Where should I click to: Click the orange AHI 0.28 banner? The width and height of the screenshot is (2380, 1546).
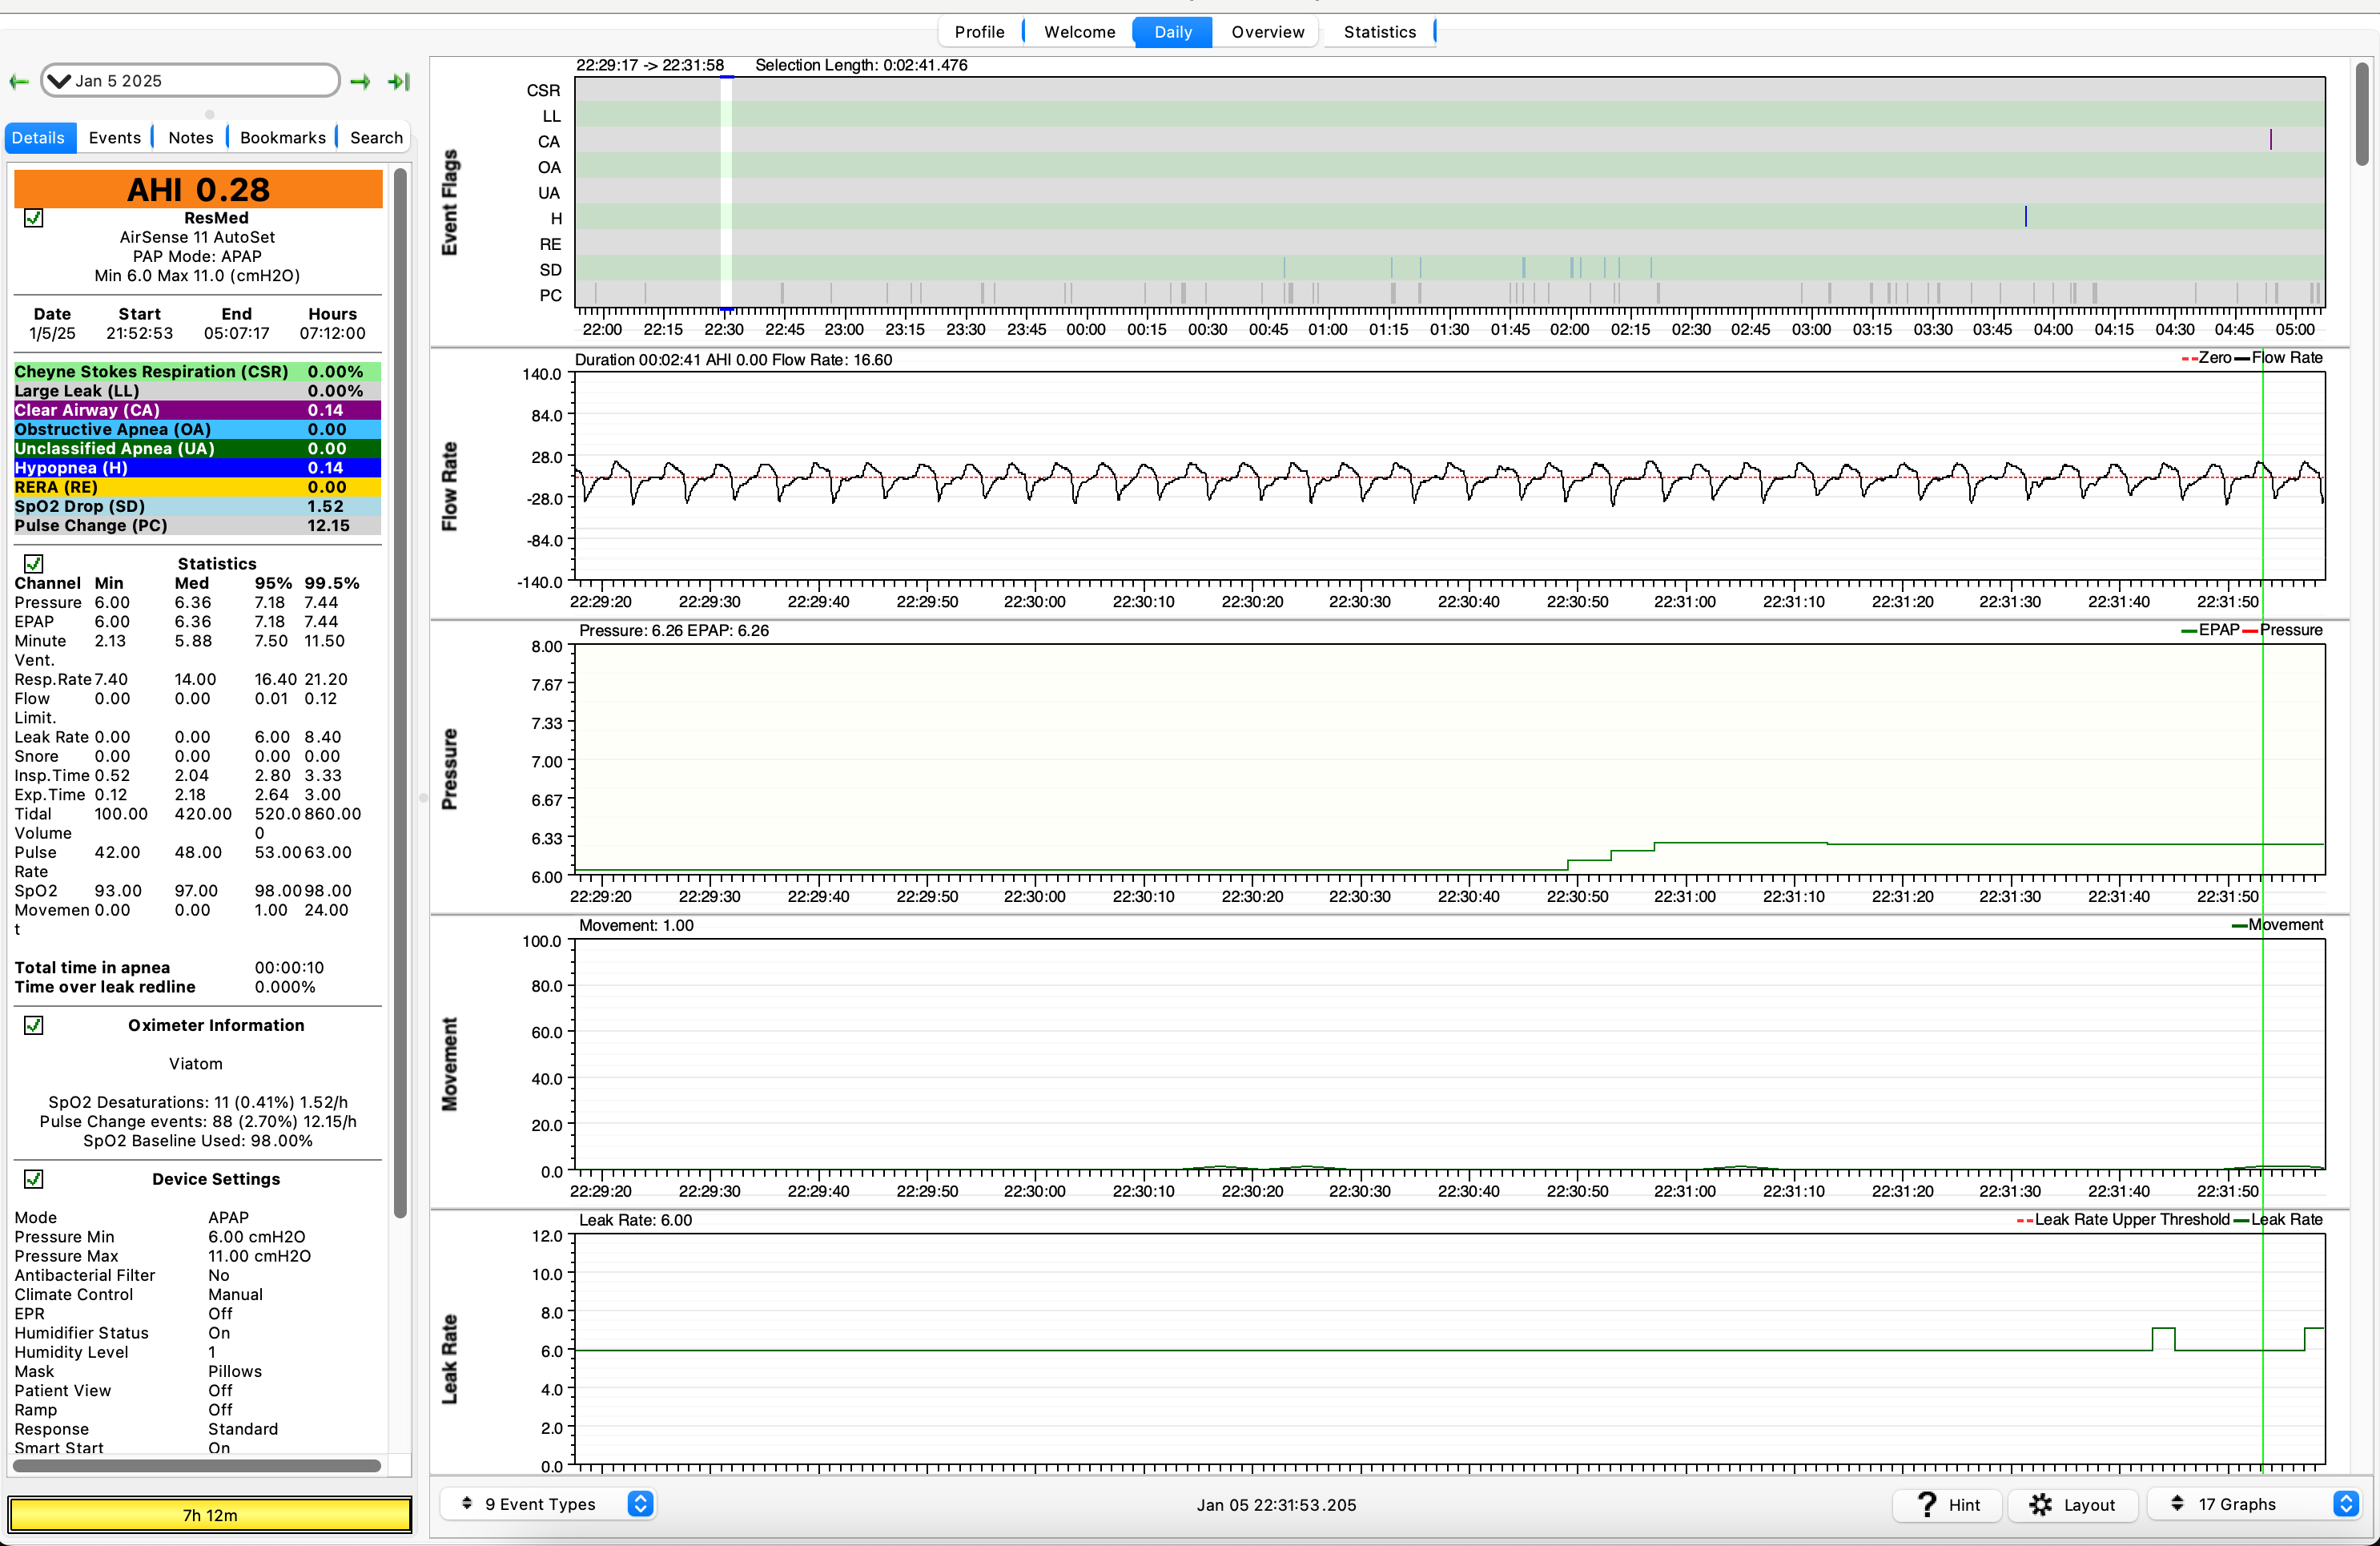[x=198, y=189]
